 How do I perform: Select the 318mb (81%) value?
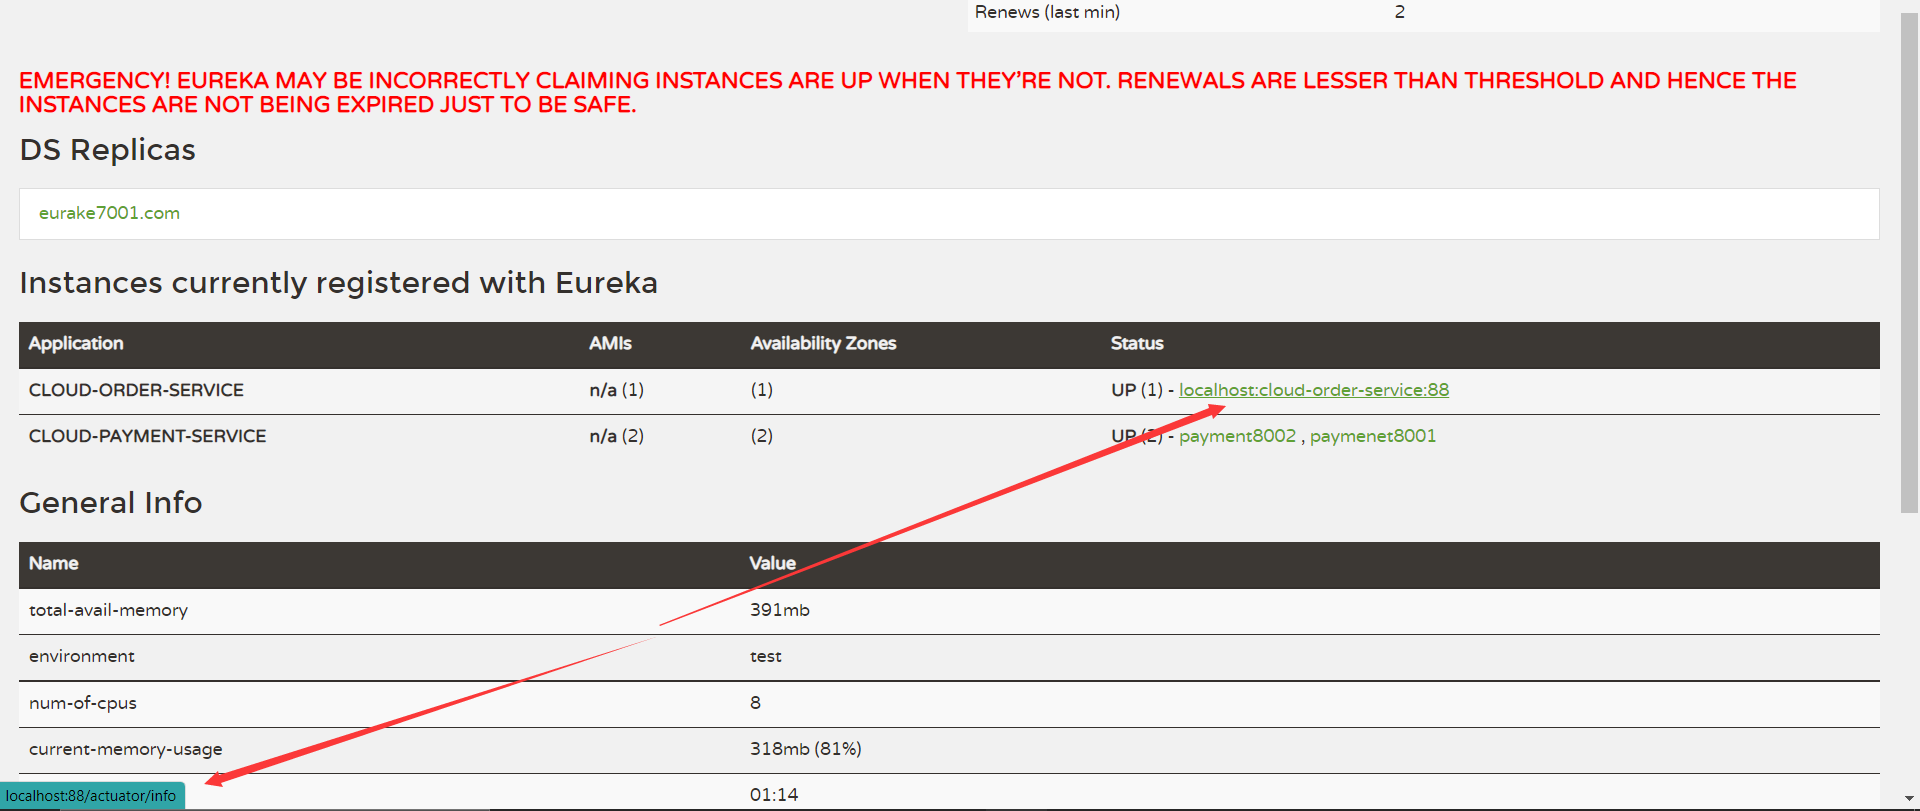pos(806,749)
